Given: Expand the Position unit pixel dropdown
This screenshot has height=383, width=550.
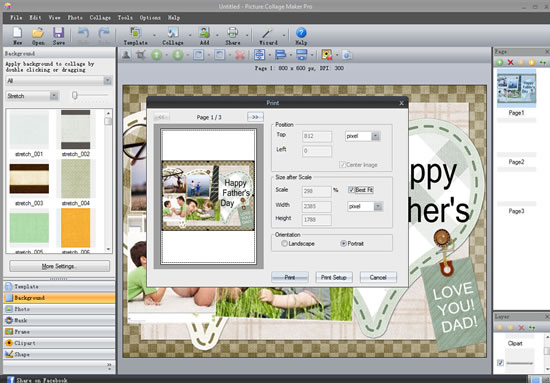Looking at the screenshot, I should (376, 136).
